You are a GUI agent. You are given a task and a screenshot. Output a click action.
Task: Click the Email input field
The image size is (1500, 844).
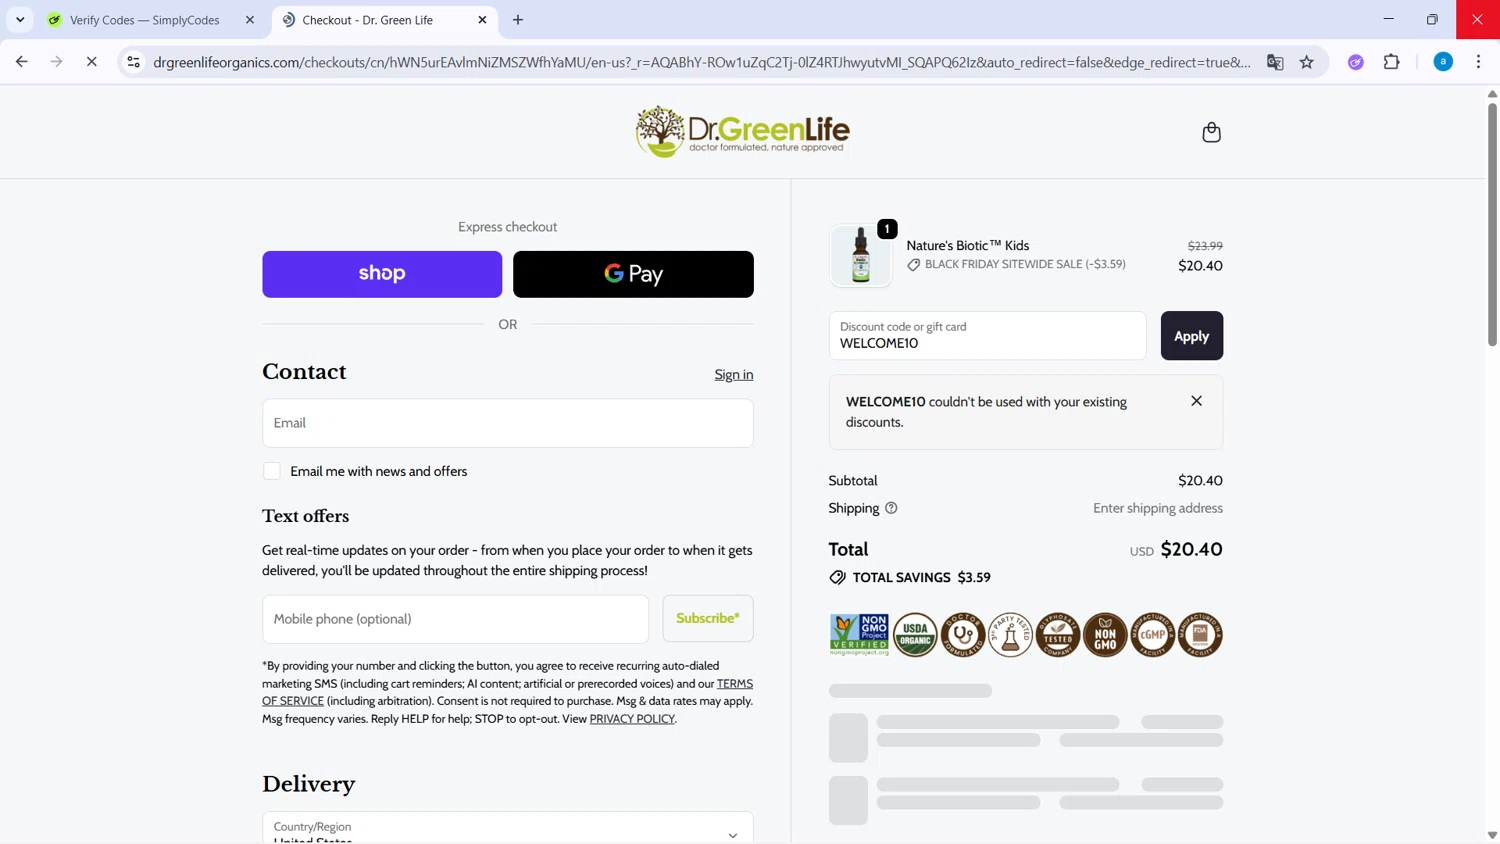tap(508, 423)
